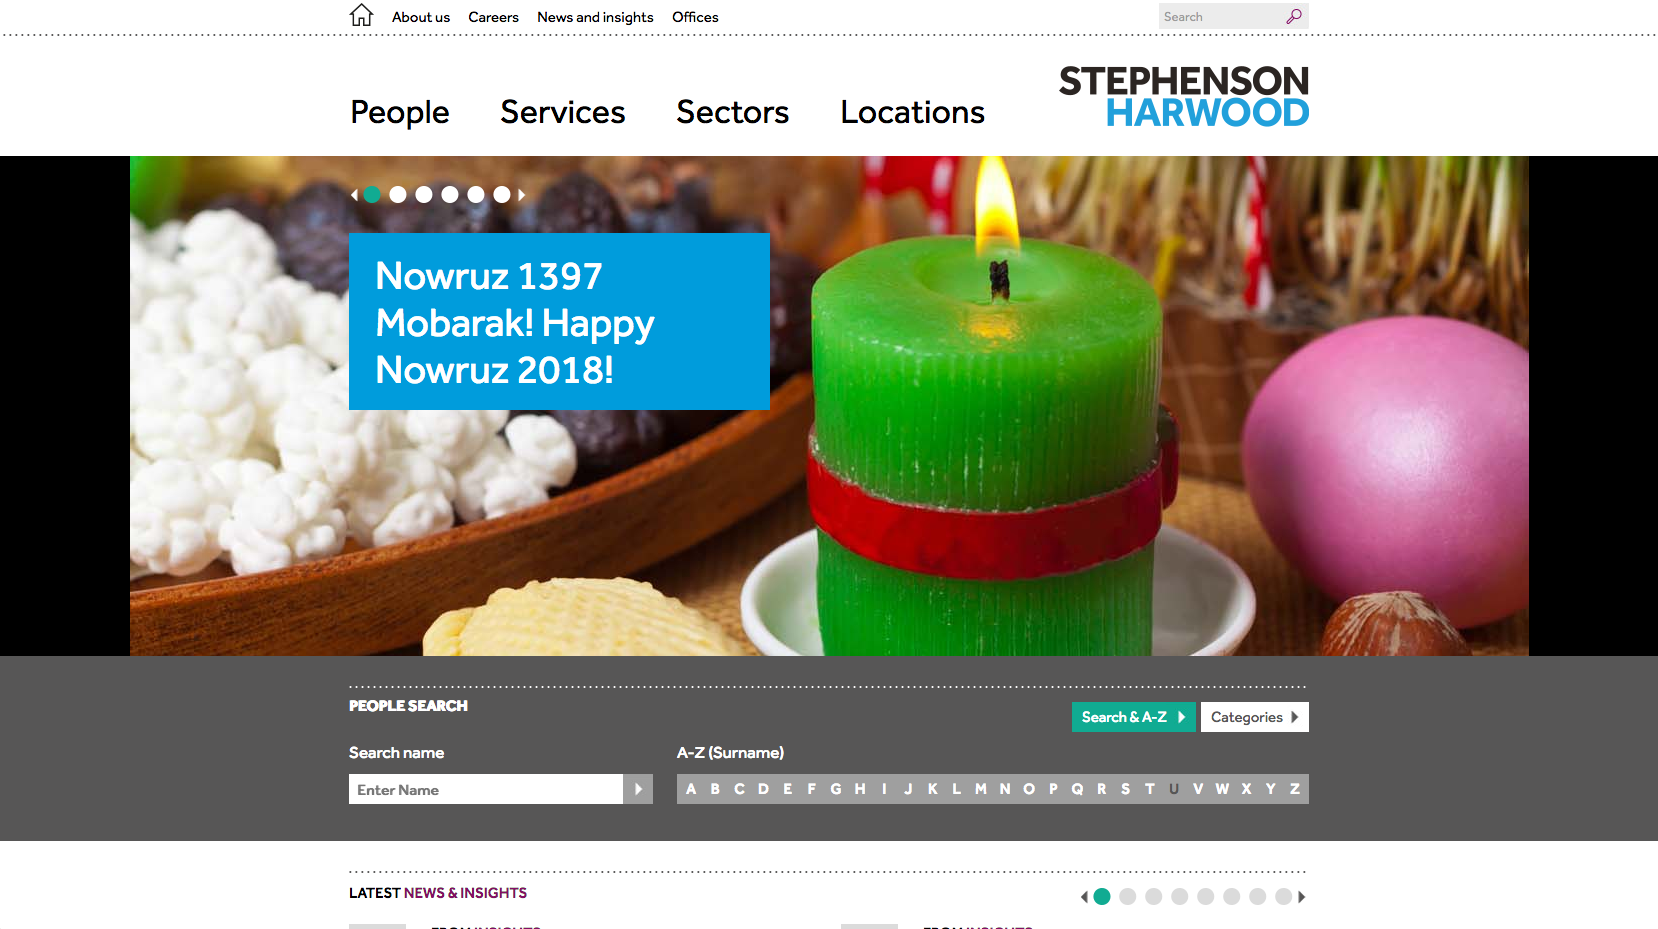Click the magnifier search icon

tap(1294, 16)
